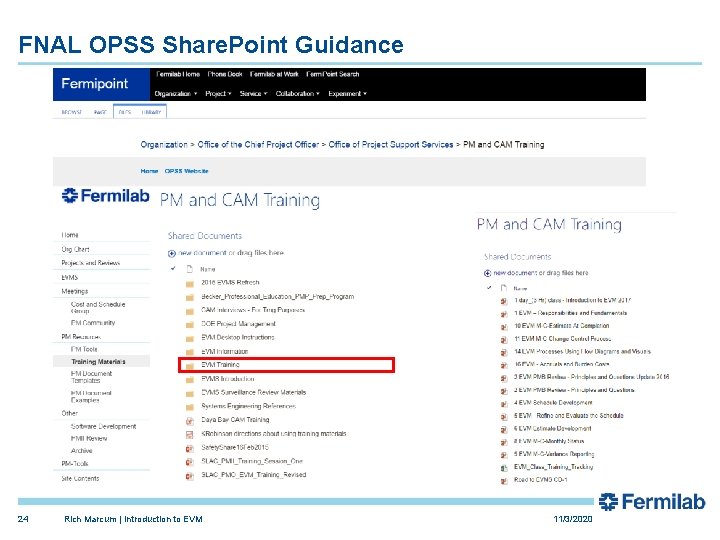The height and width of the screenshot is (540, 720).
Task: Click Home link in gray navigation bar
Action: point(149,171)
